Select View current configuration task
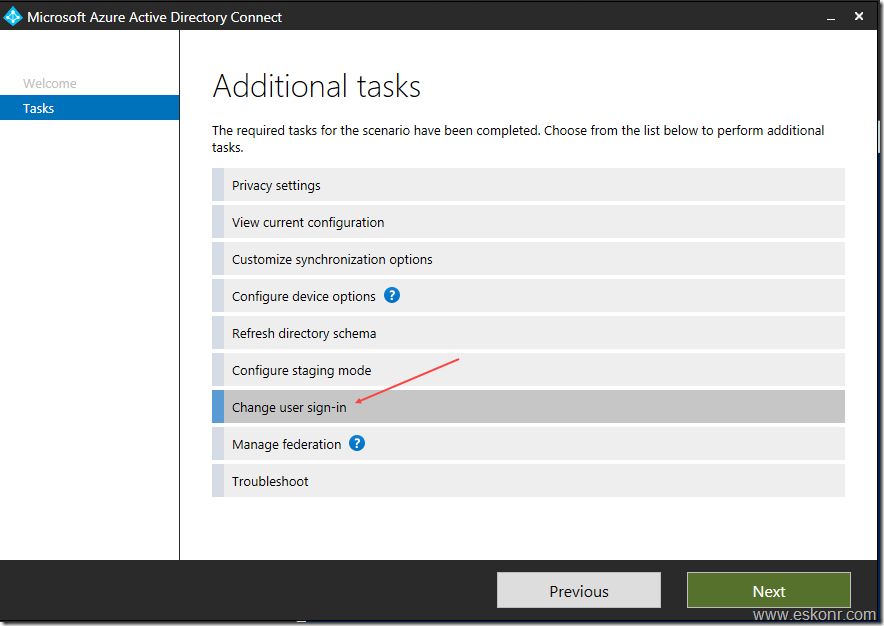Image resolution: width=884 pixels, height=626 pixels. (x=528, y=222)
